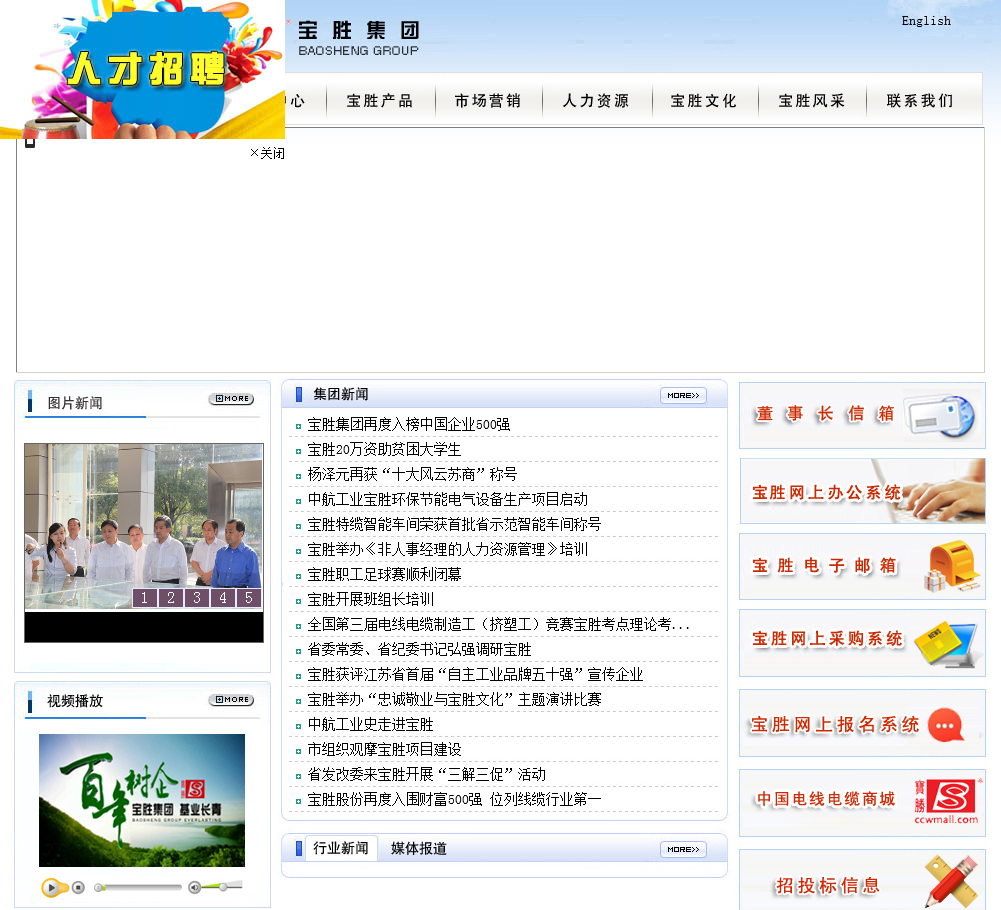The height and width of the screenshot is (910, 1001).
Task: Open the 董事长信箱 banner
Action: coord(862,415)
